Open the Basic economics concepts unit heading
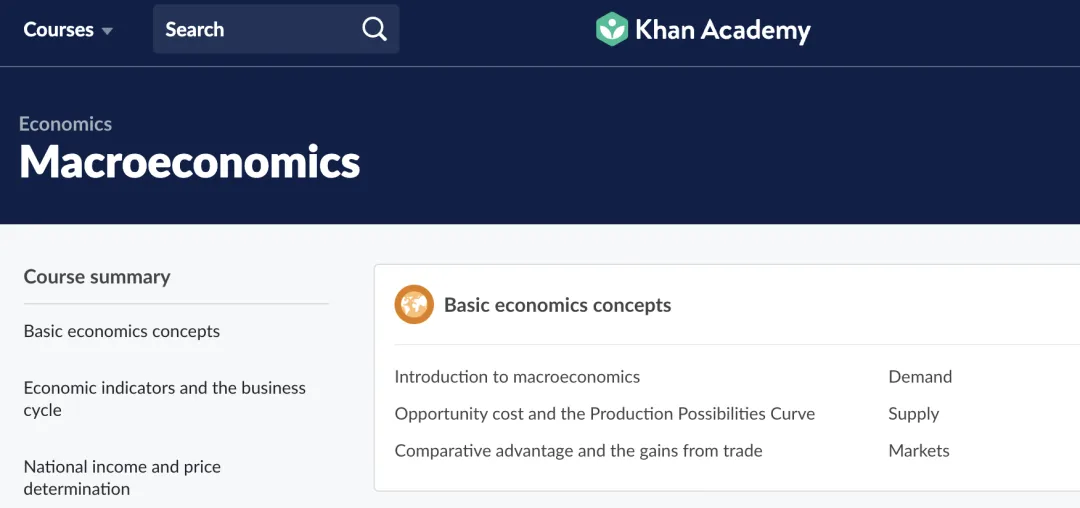1080x508 pixels. coord(557,305)
